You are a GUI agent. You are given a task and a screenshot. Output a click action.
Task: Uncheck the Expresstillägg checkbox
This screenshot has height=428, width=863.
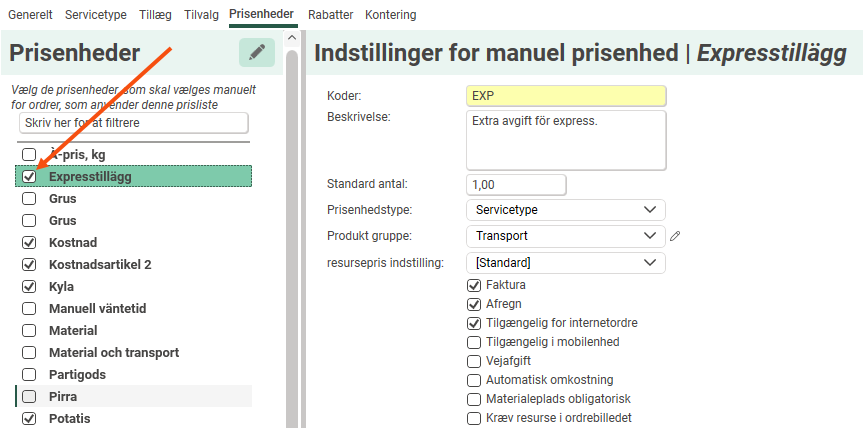tap(29, 177)
